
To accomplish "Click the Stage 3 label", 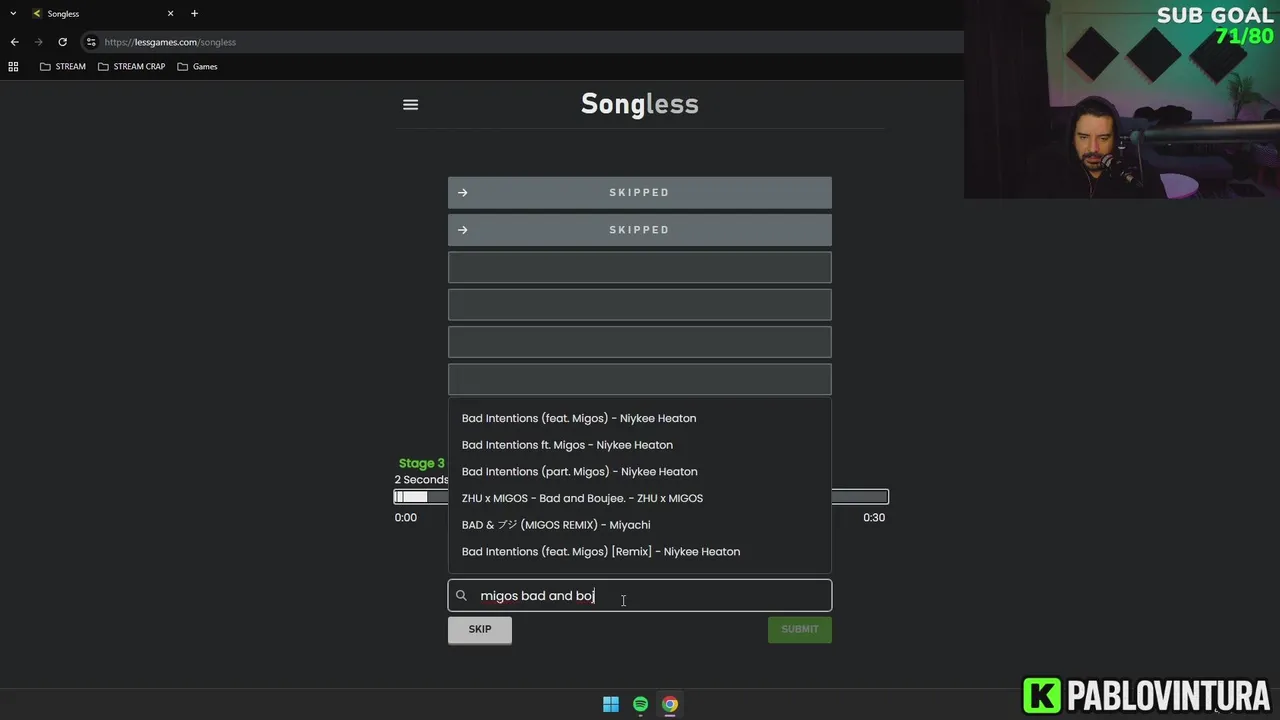I will (422, 463).
